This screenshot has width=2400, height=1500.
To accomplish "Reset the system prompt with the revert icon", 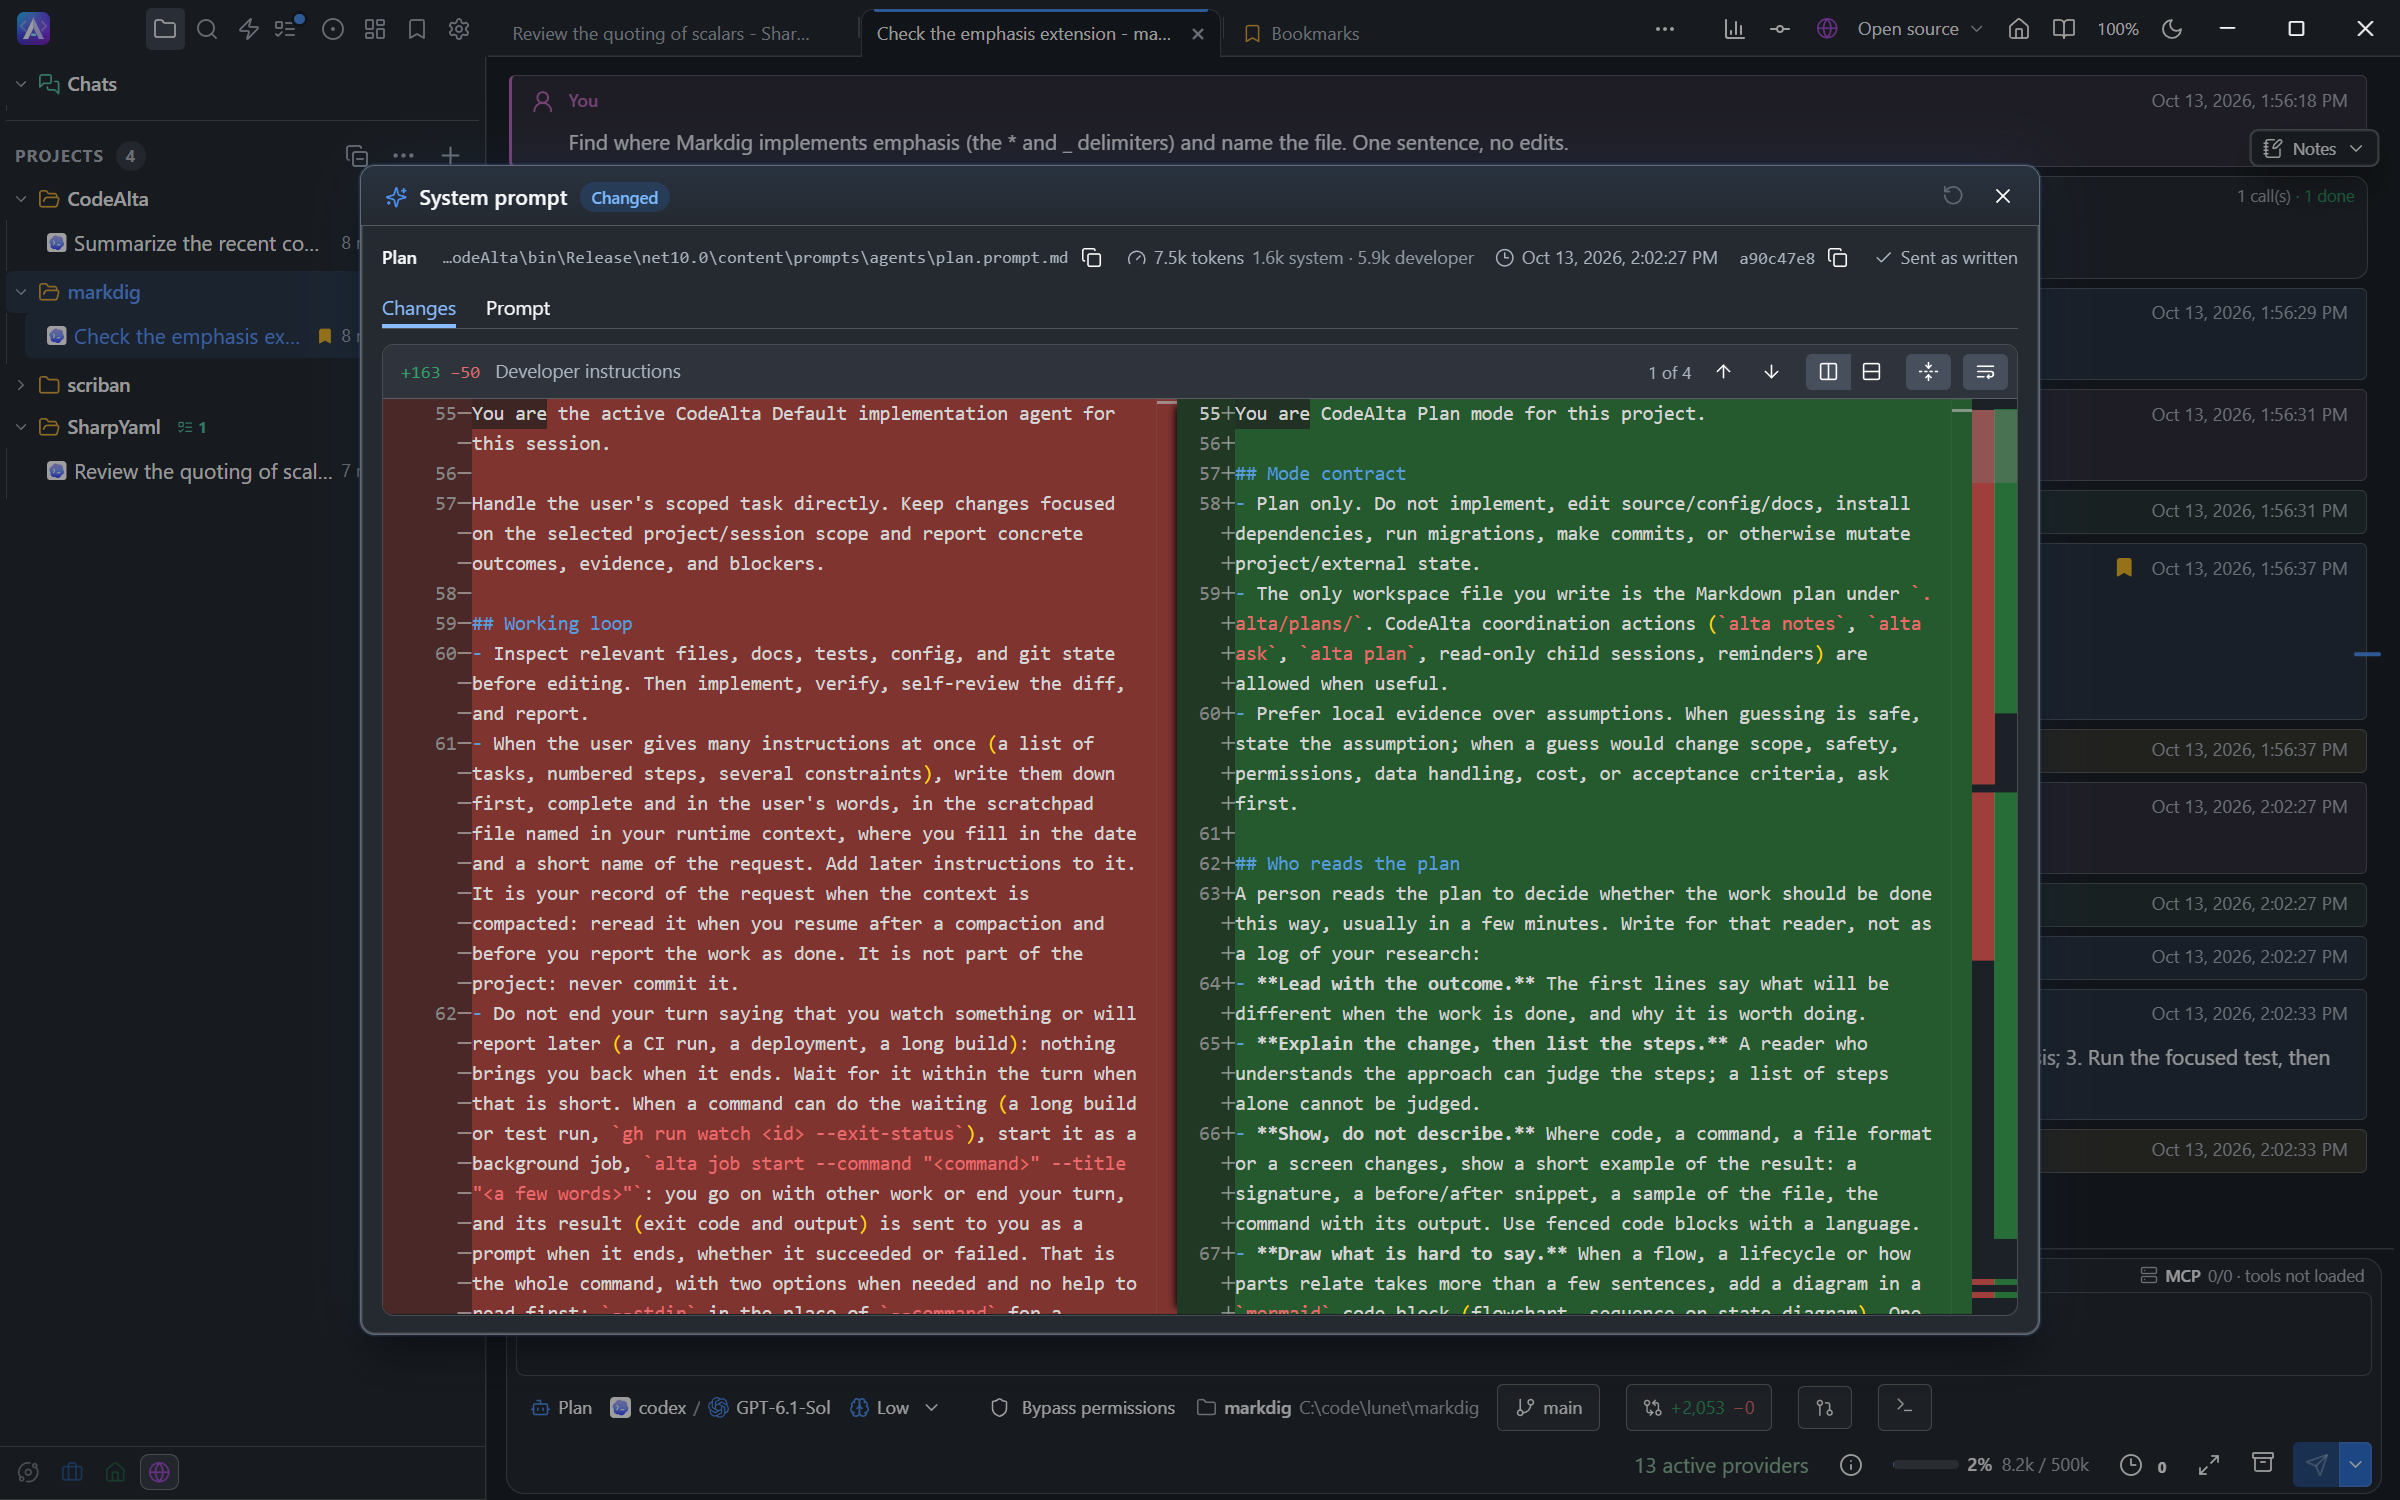I will pos(1952,196).
